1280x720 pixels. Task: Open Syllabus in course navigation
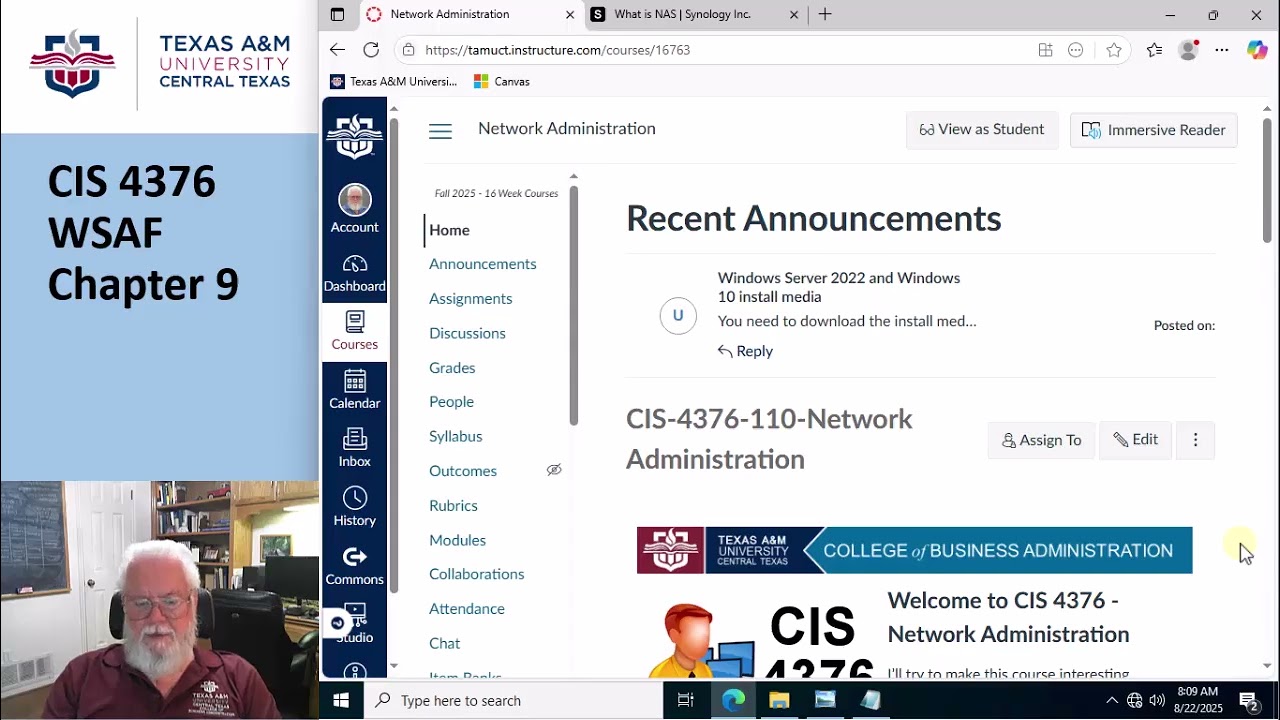[x=456, y=436]
